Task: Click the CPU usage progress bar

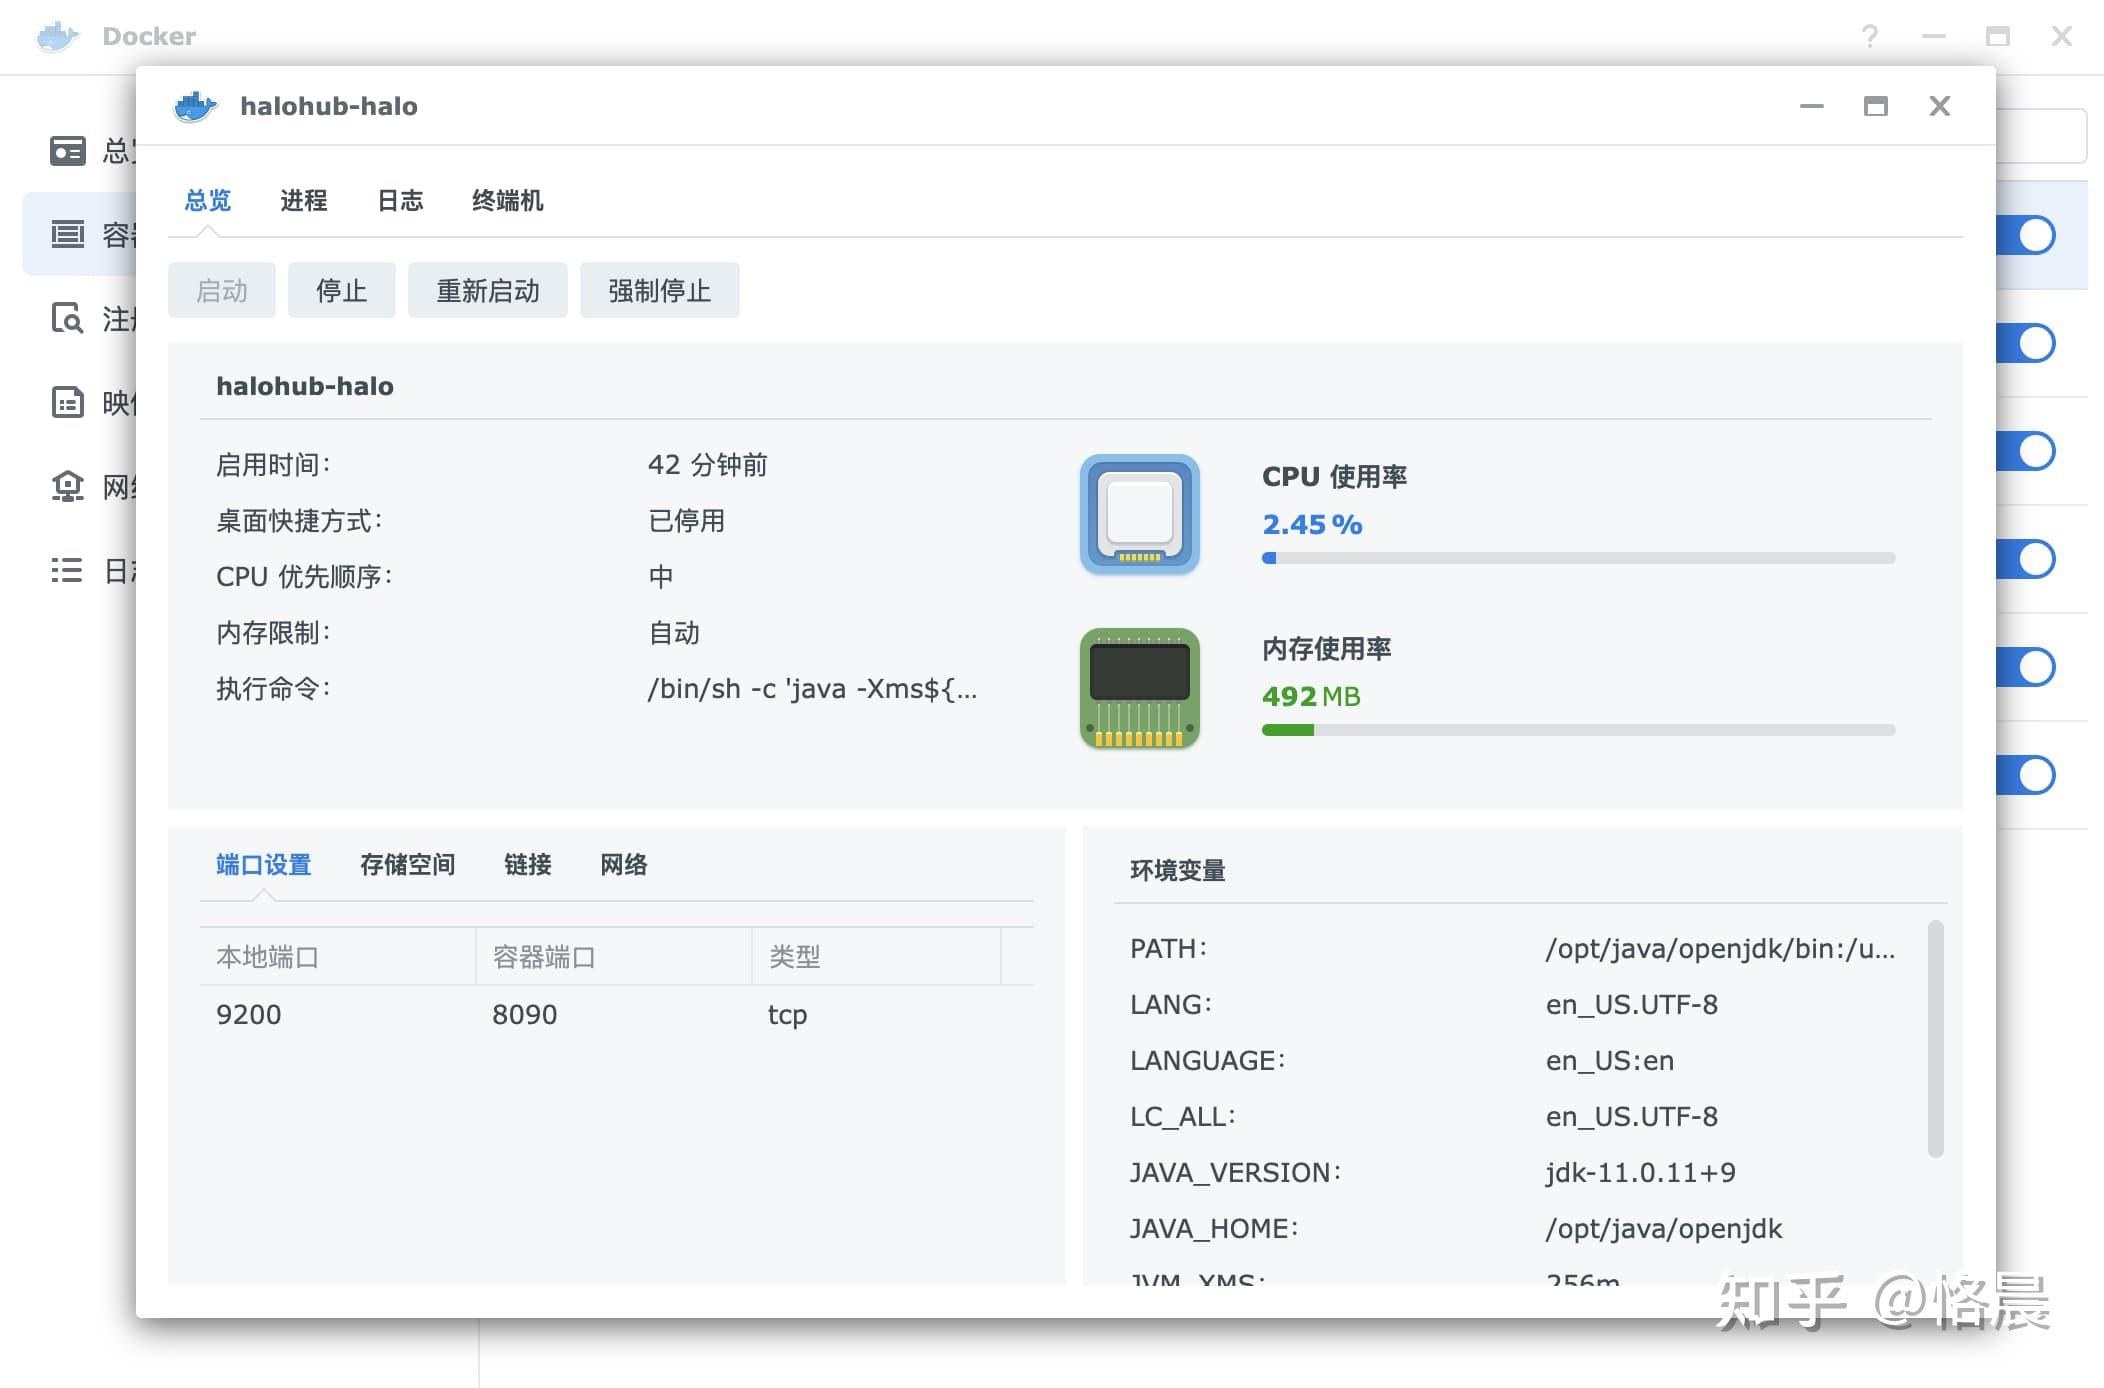Action: (x=1579, y=558)
